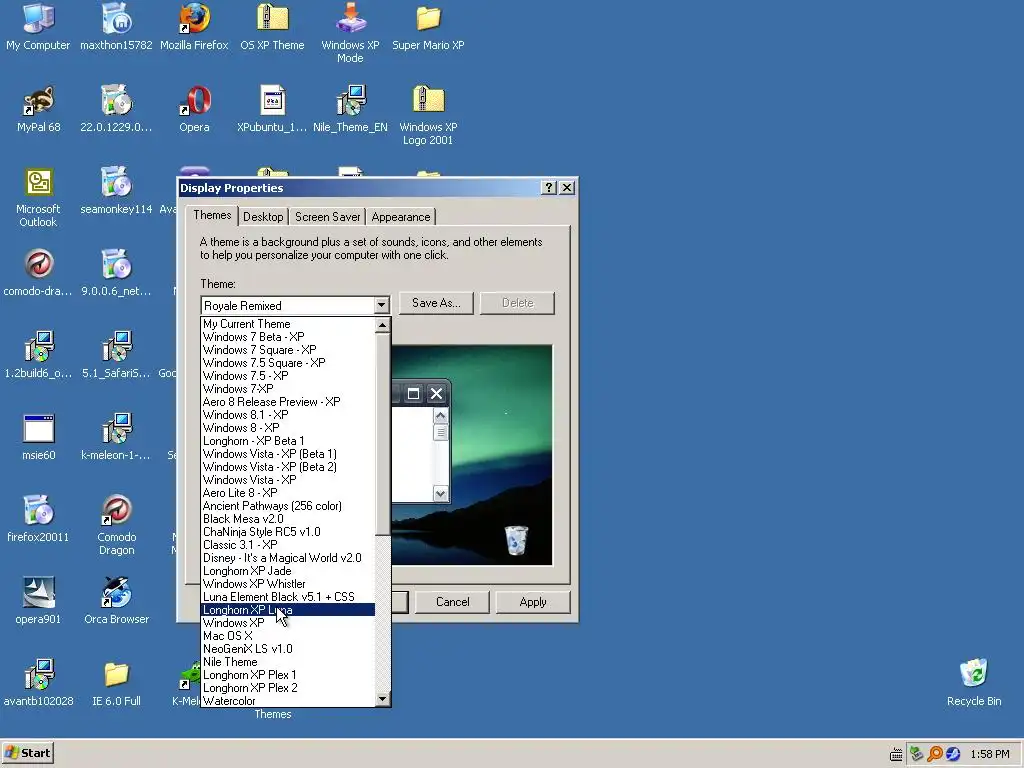This screenshot has width=1024, height=768.
Task: Click the Start button
Action: [27, 753]
